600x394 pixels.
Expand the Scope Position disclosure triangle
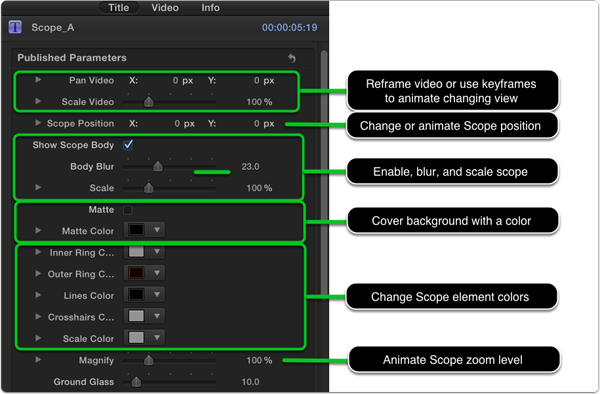[38, 123]
